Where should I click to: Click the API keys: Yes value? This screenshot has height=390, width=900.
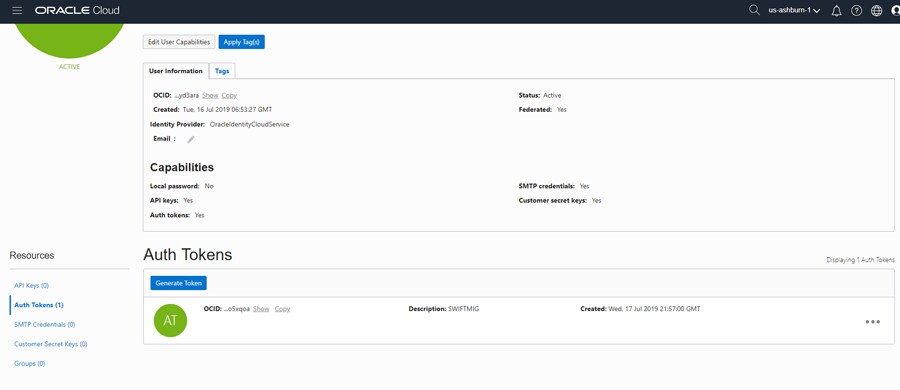pos(188,200)
